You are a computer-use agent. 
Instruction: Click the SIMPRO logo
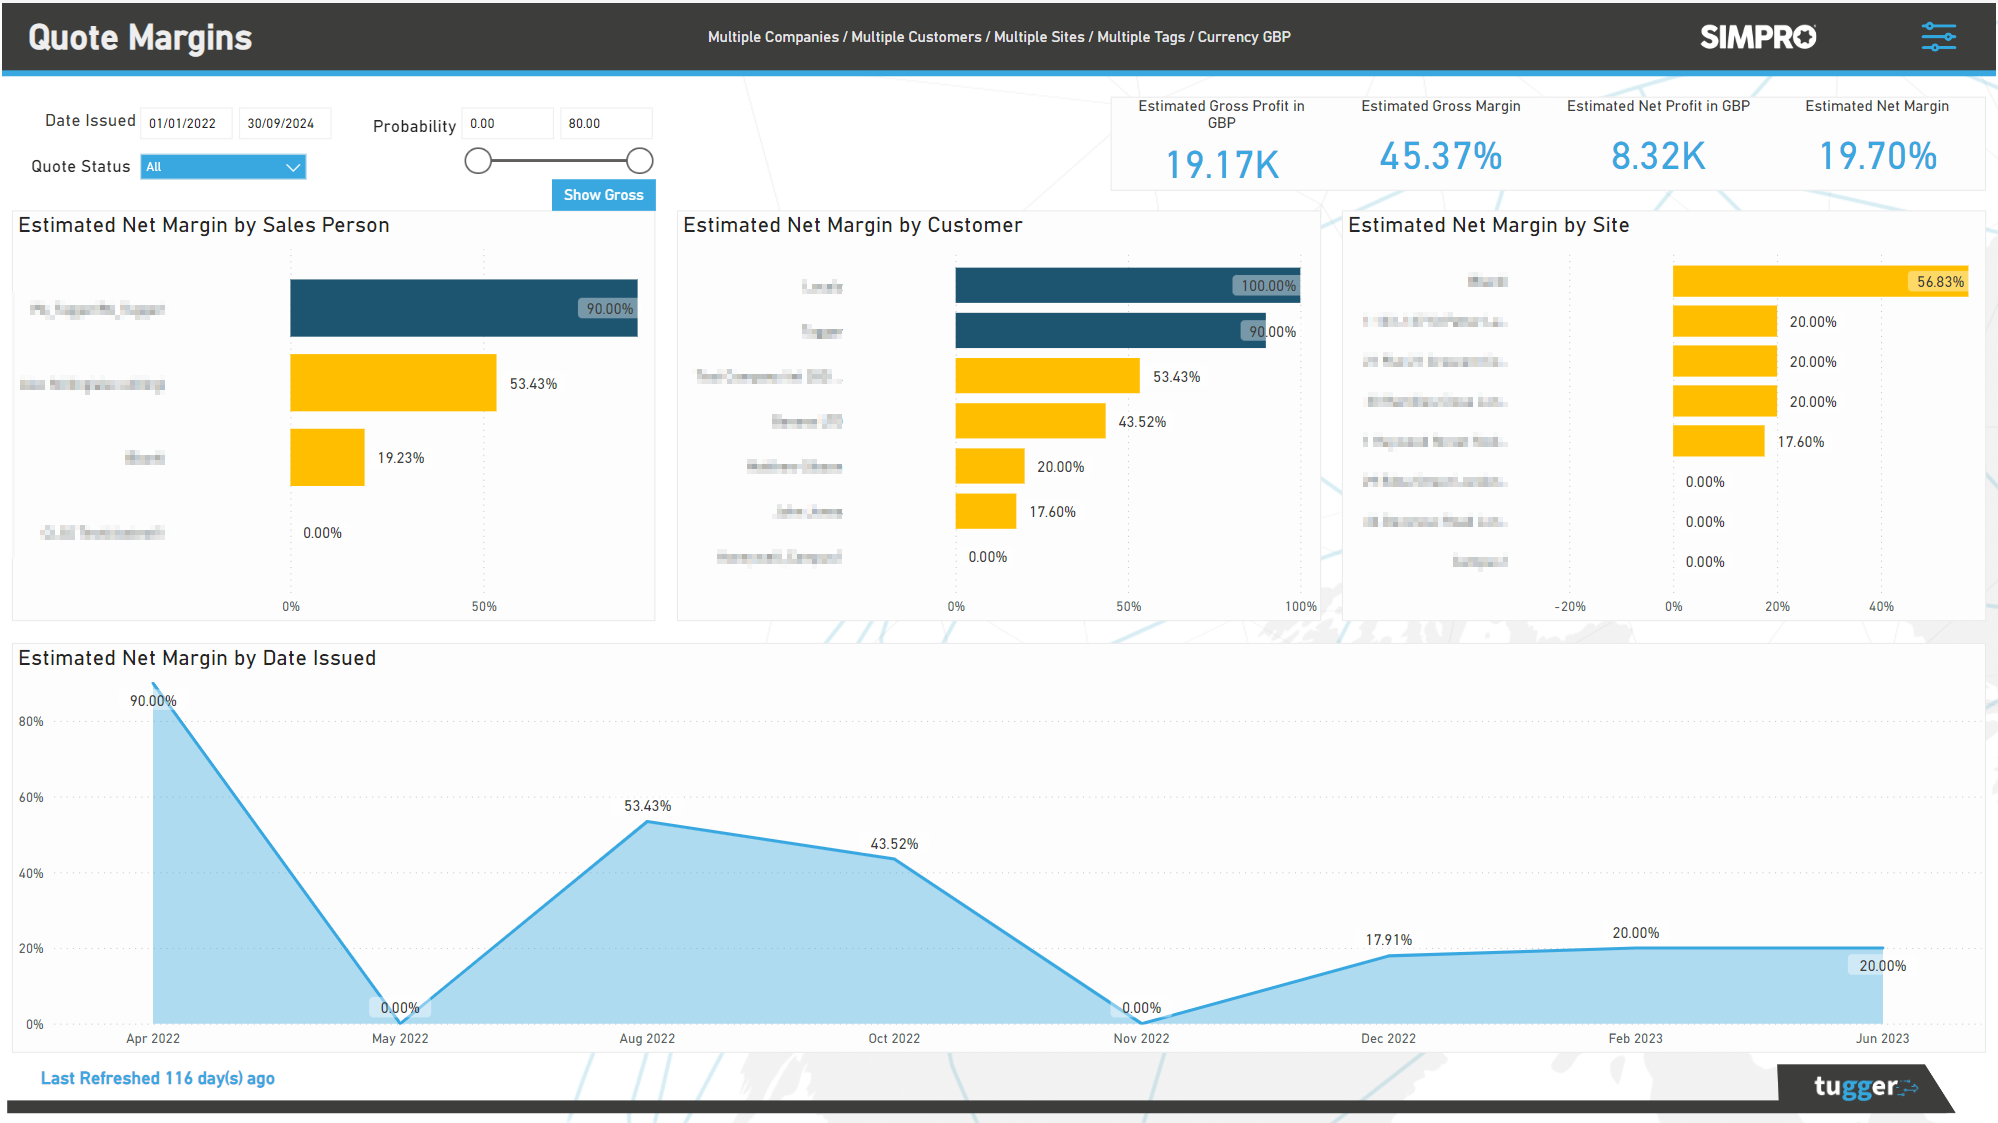(1757, 37)
